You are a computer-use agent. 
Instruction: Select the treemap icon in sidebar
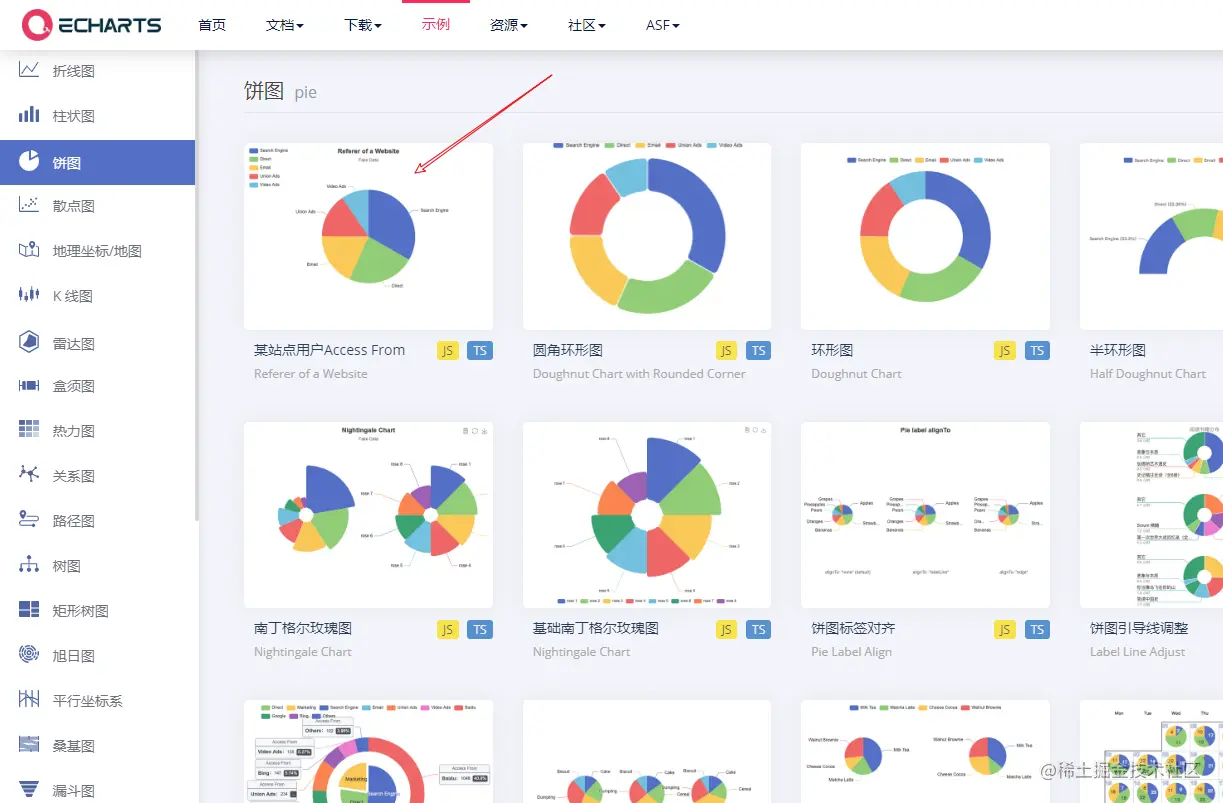click(x=29, y=610)
